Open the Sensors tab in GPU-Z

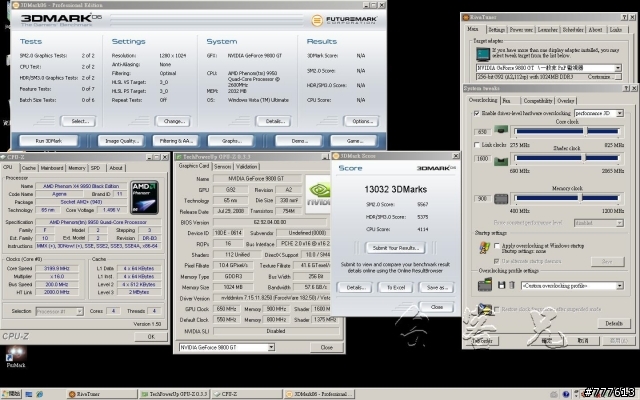[222, 167]
